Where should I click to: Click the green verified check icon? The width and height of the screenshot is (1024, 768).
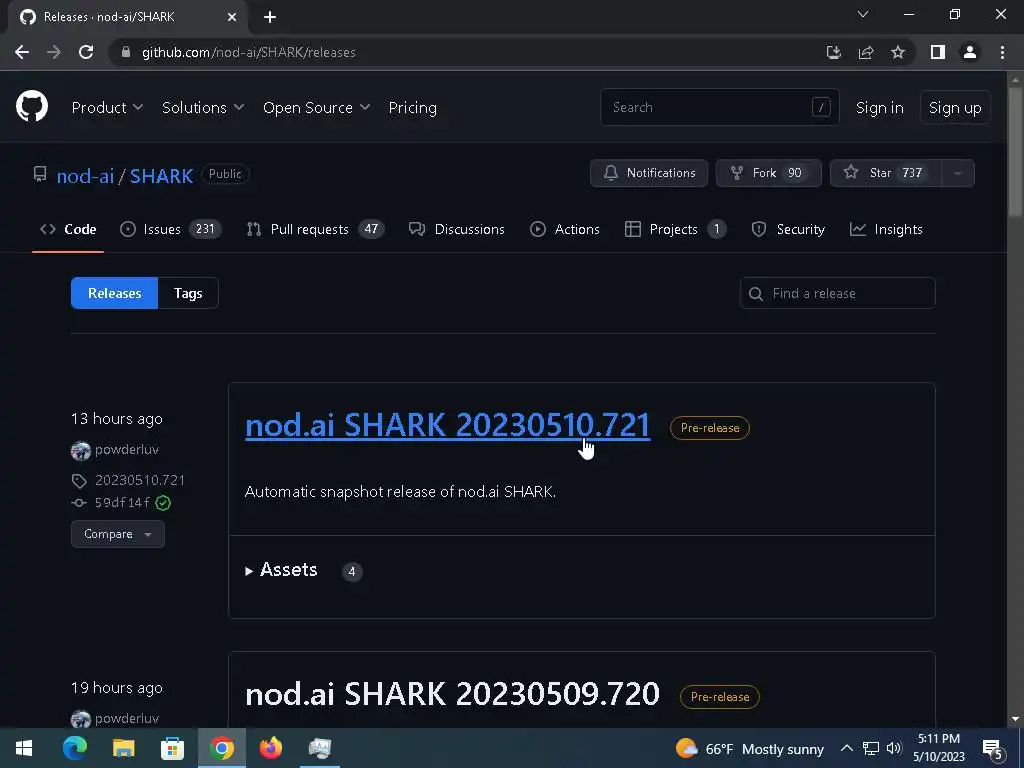coord(163,503)
